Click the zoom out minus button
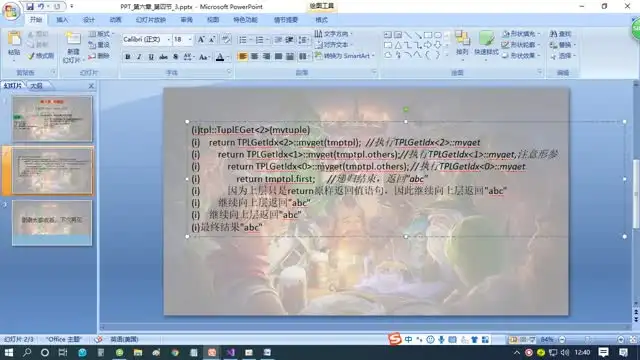 point(562,339)
